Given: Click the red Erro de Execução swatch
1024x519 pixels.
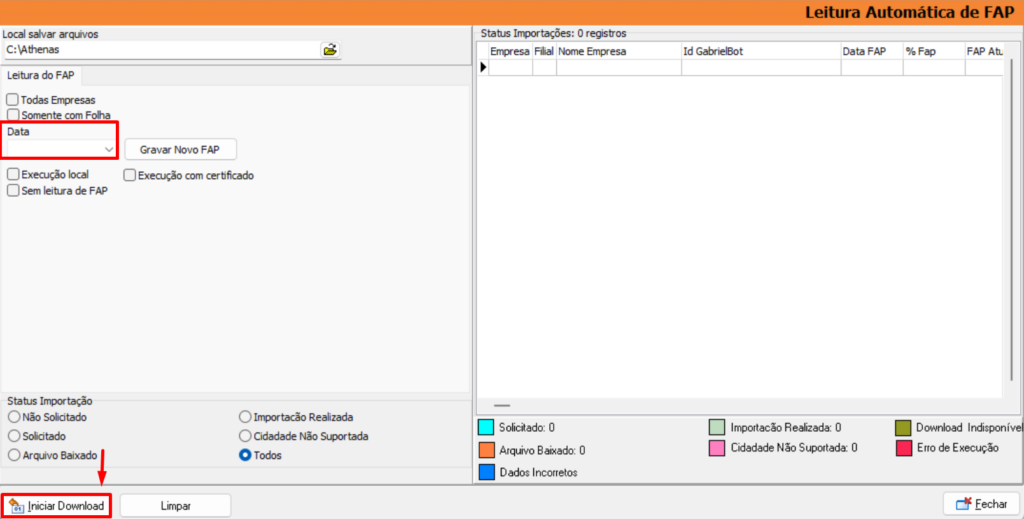Looking at the screenshot, I should (x=905, y=448).
